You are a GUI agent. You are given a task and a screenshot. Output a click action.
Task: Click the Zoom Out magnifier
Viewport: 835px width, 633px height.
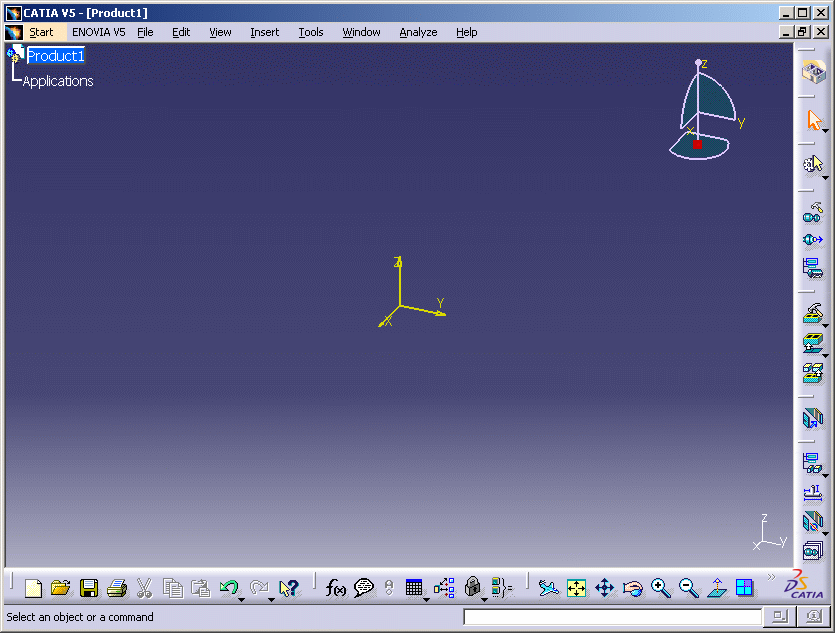[x=689, y=588]
